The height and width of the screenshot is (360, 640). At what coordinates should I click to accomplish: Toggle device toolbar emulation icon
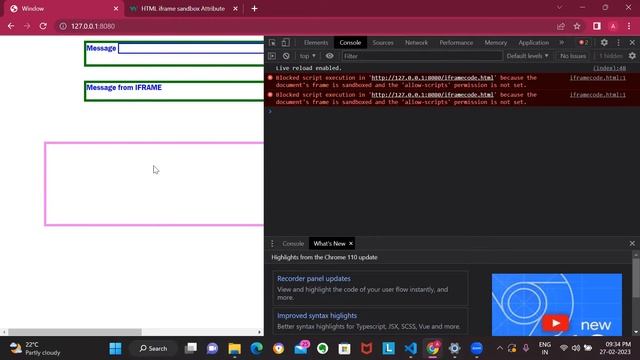coord(286,42)
